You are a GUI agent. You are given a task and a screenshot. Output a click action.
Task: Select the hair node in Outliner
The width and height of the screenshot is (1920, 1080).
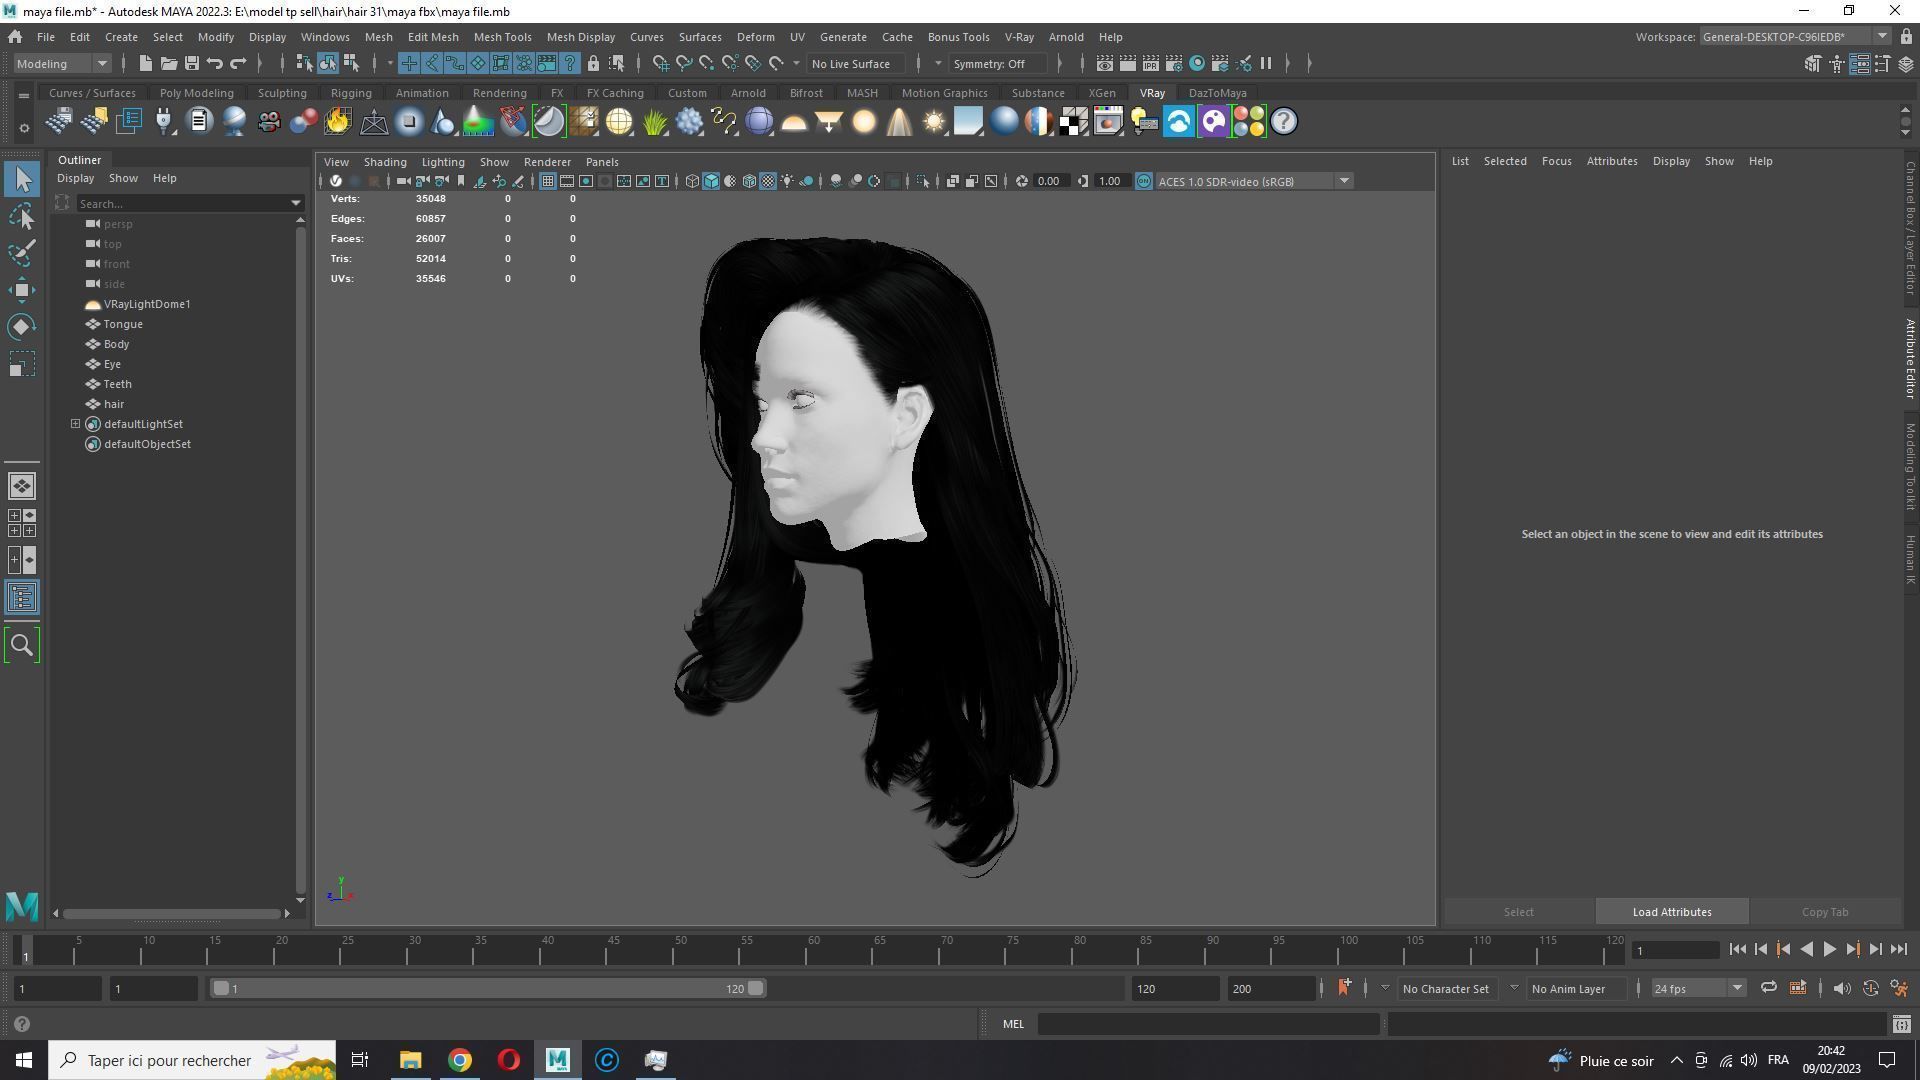point(114,404)
